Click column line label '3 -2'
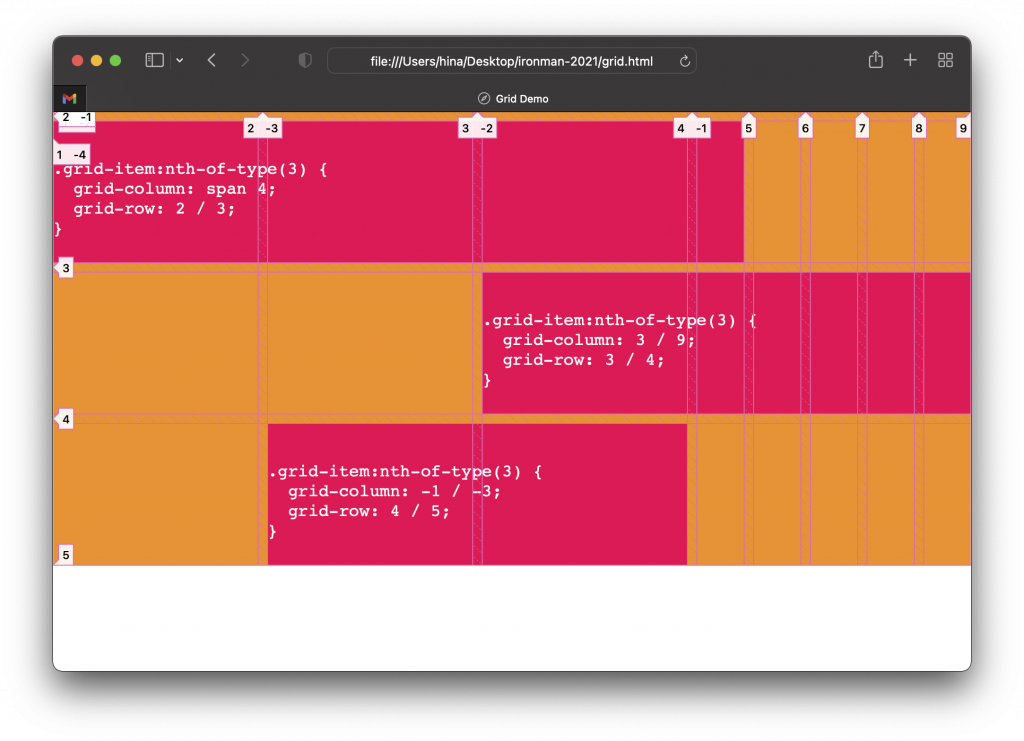1024x741 pixels. pos(477,128)
